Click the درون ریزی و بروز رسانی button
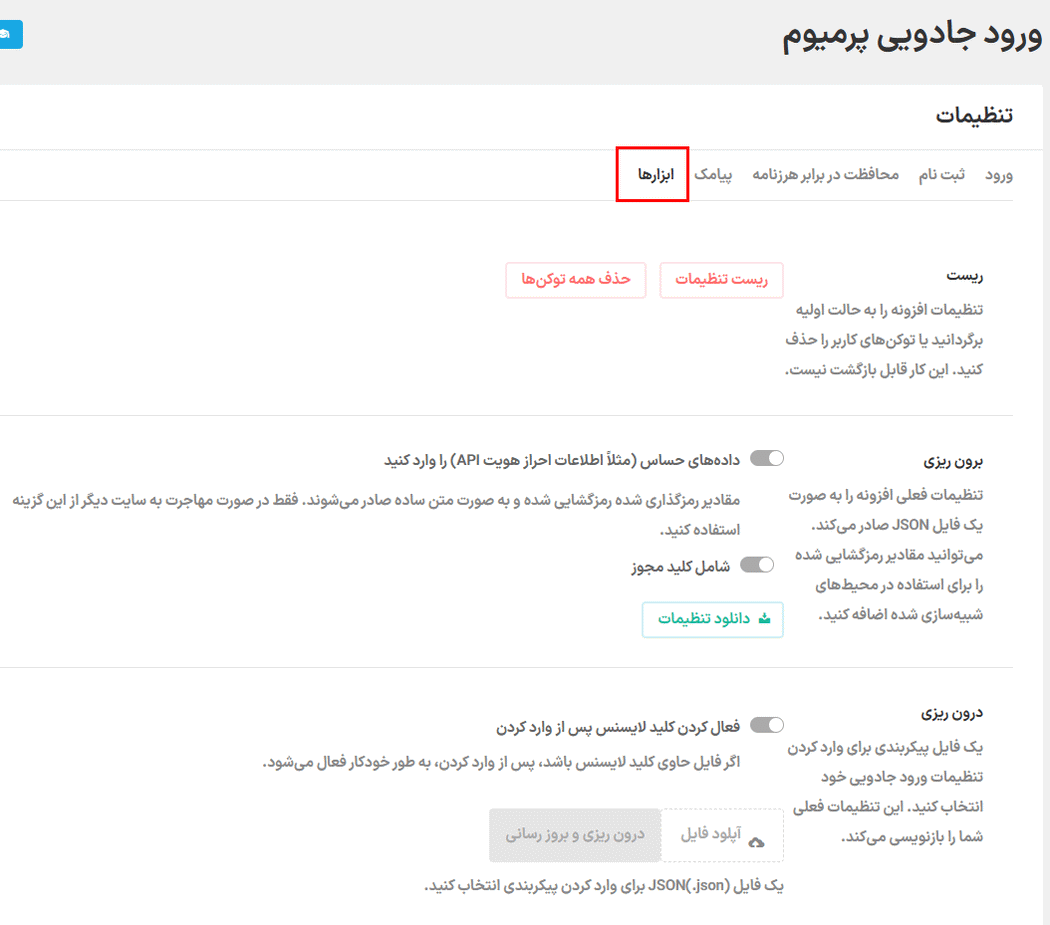Viewport: 1050px width, 925px height. (x=575, y=835)
